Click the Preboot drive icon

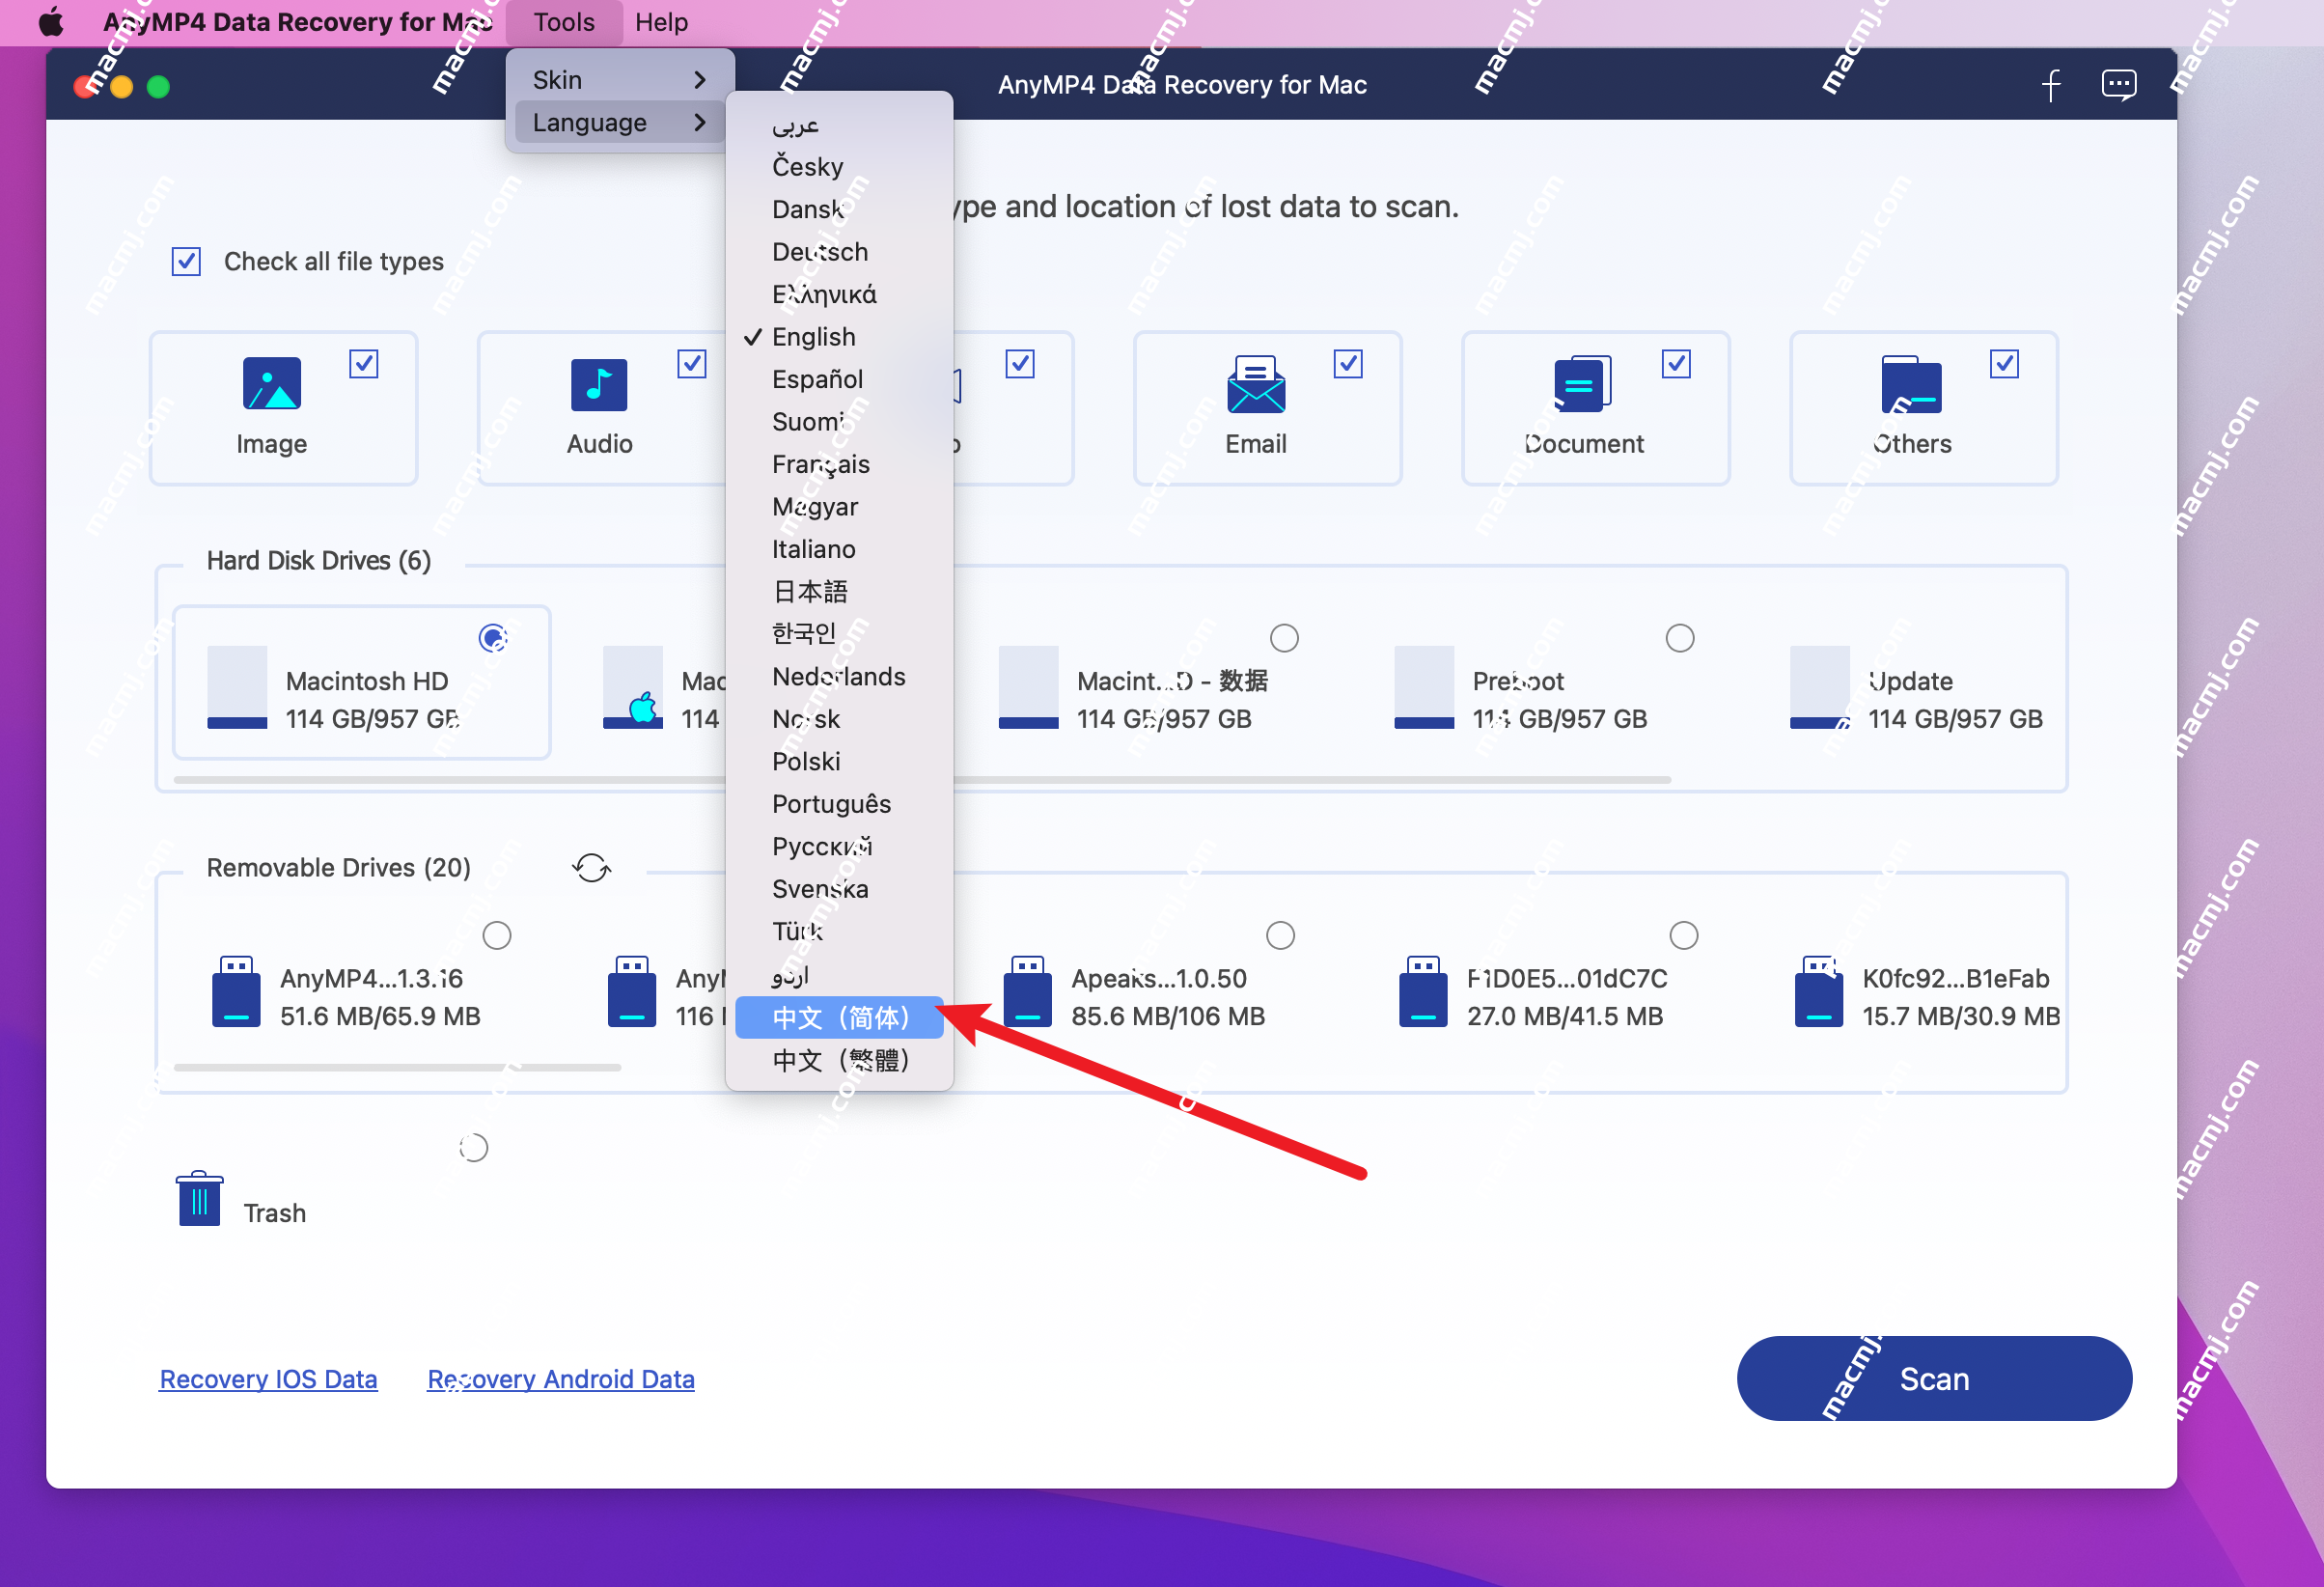tap(1424, 687)
